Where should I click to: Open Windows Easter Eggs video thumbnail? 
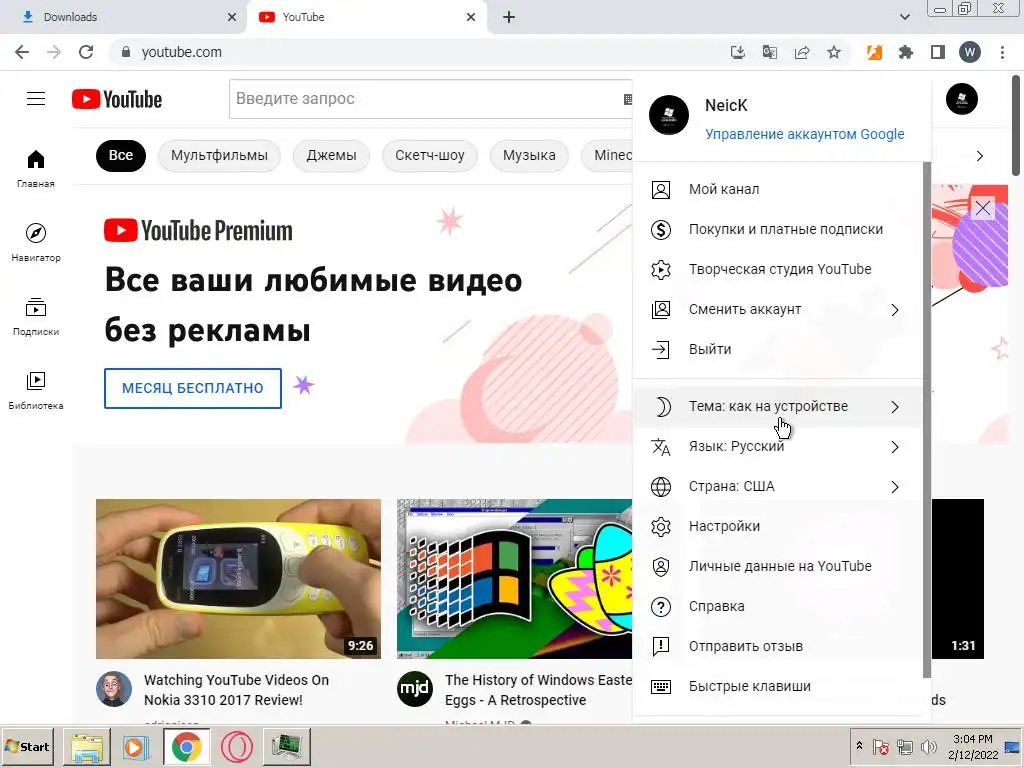[x=515, y=579]
